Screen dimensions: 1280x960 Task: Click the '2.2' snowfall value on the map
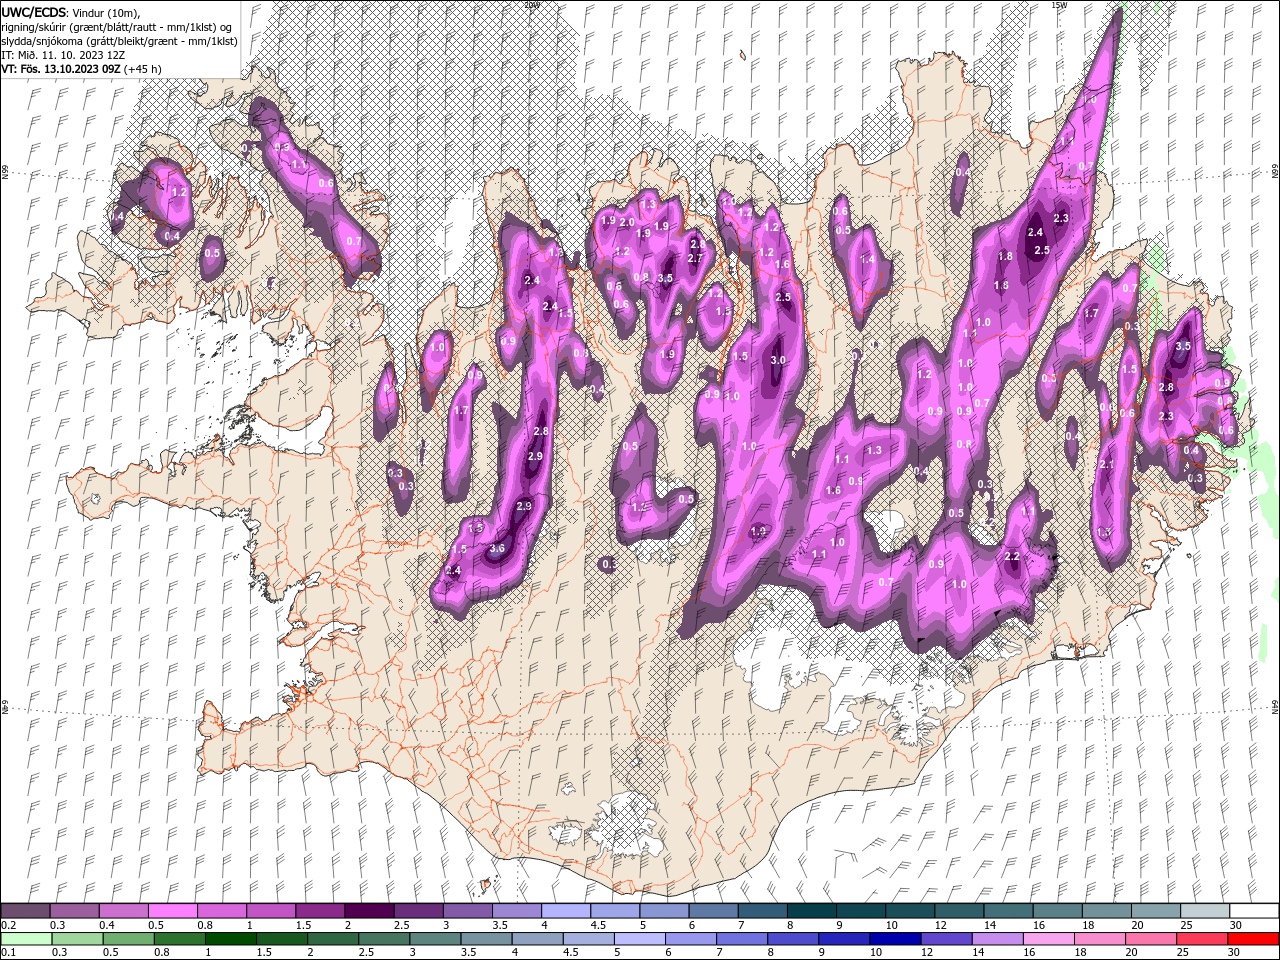[1012, 556]
